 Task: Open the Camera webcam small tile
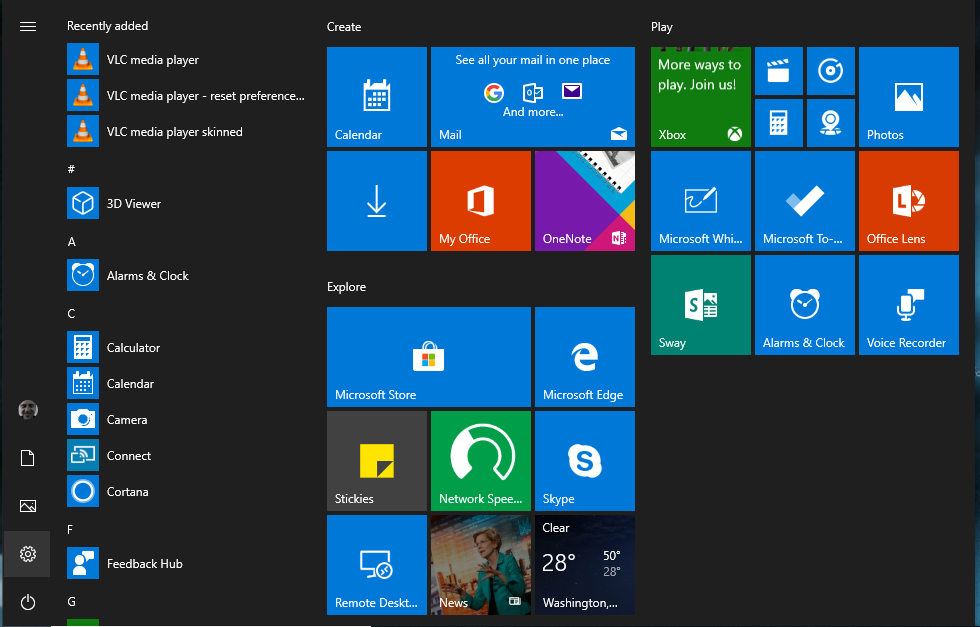click(831, 123)
